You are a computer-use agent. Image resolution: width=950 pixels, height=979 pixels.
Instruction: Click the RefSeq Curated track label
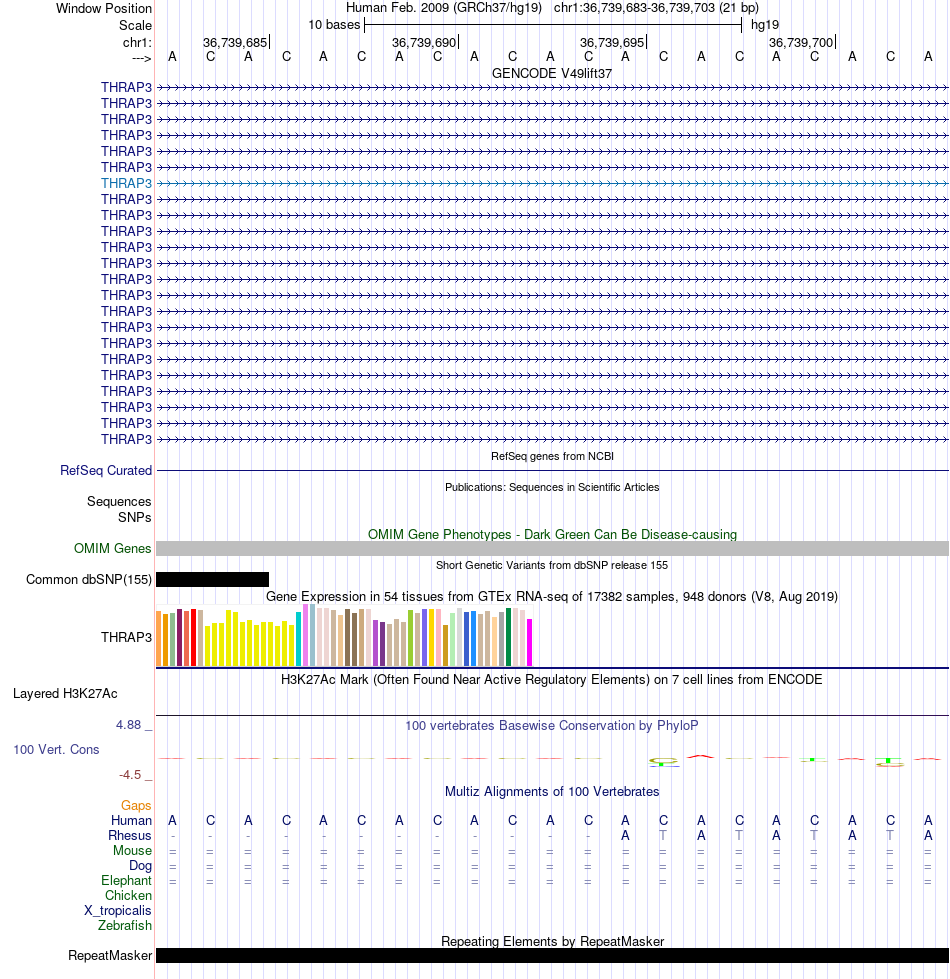pos(106,470)
